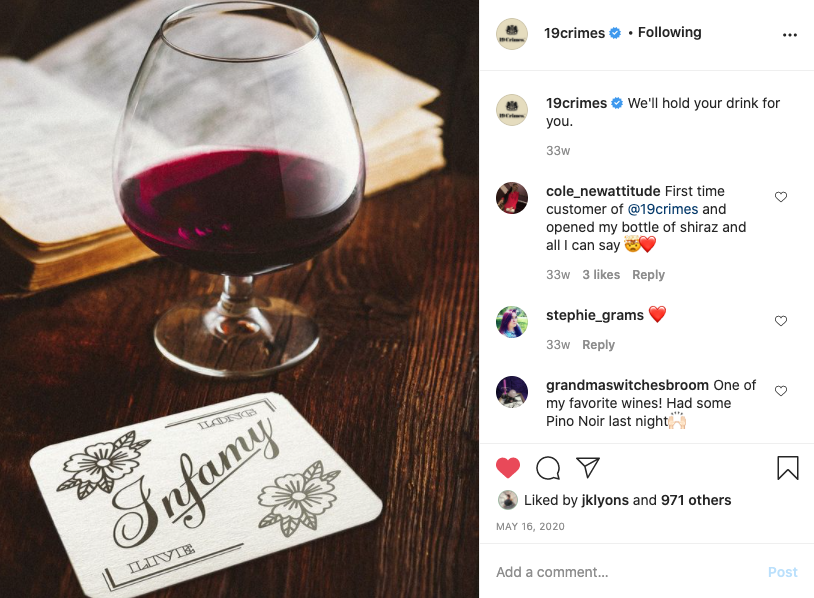The width and height of the screenshot is (814, 598).
Task: Focus the Add a comment field
Action: point(628,572)
